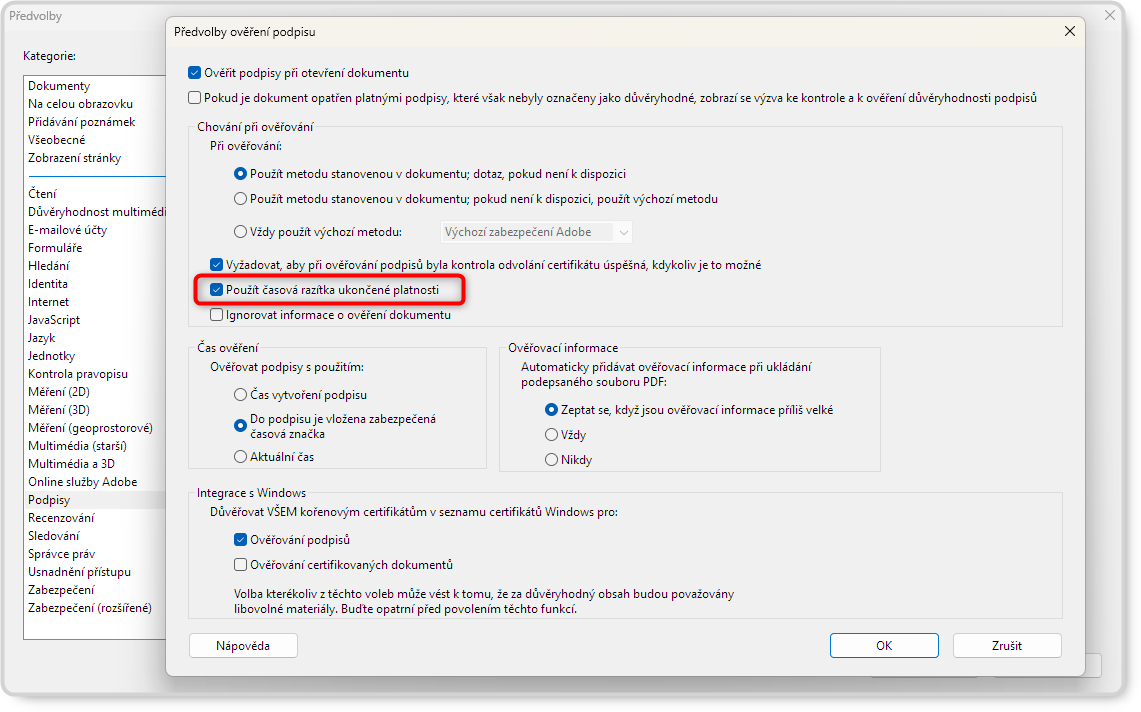Close the Předvolby ověření podpisu dialog

tap(1070, 31)
